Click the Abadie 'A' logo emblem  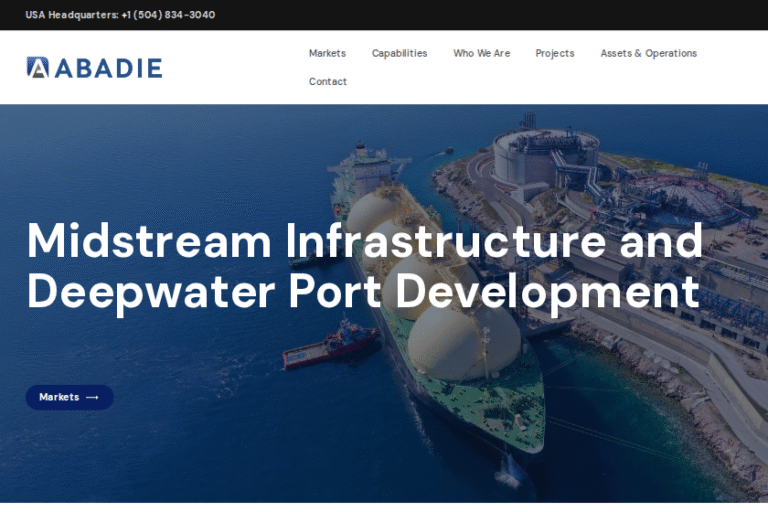pos(37,67)
